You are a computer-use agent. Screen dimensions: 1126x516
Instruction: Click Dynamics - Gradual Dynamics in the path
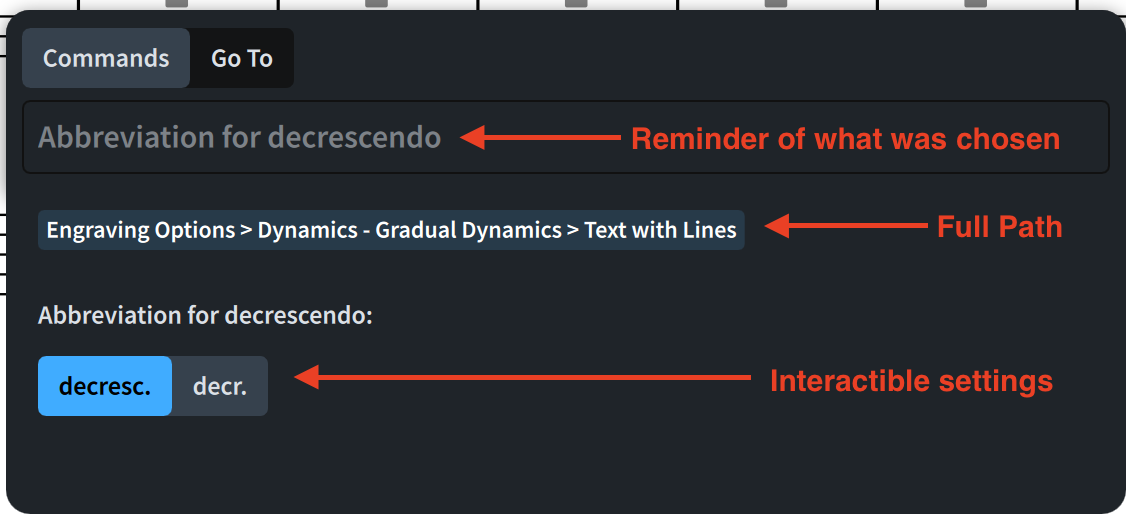click(410, 230)
